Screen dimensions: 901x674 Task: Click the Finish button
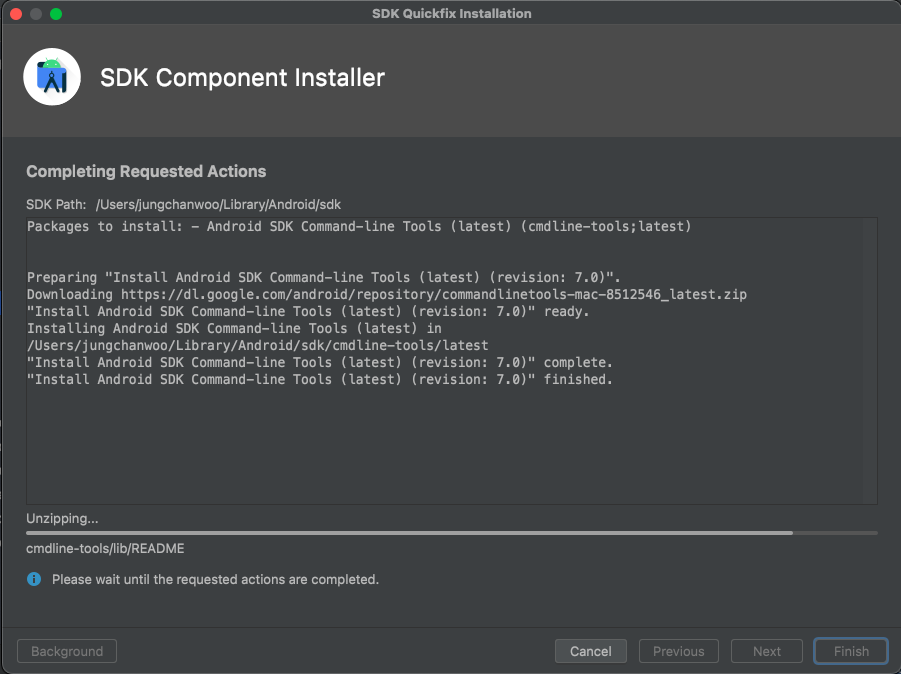[851, 651]
